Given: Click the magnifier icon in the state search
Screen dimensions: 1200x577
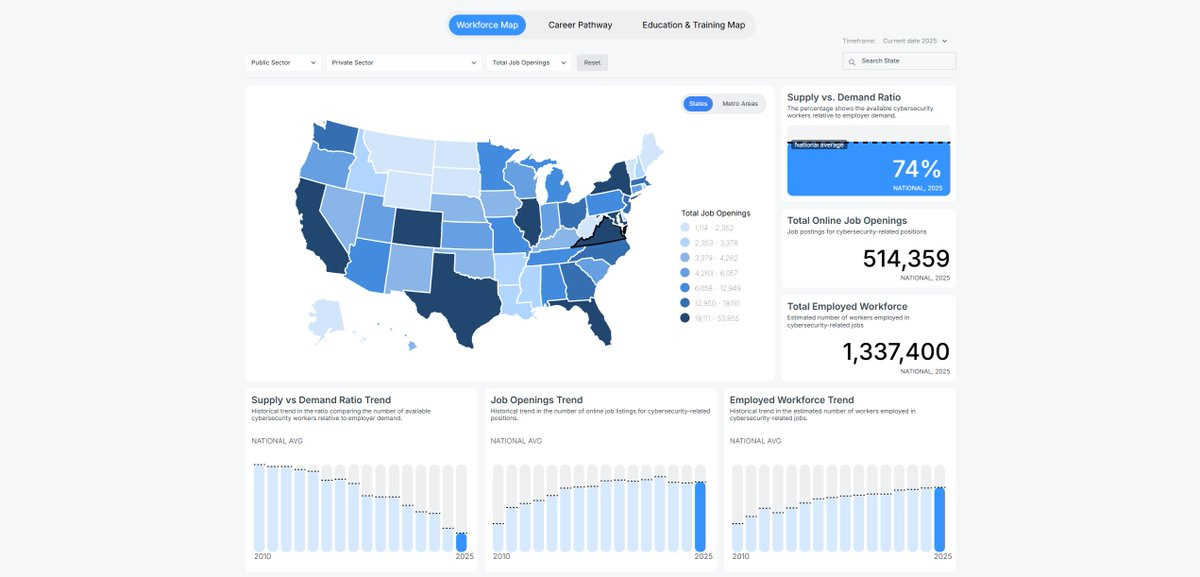Looking at the screenshot, I should (x=852, y=62).
